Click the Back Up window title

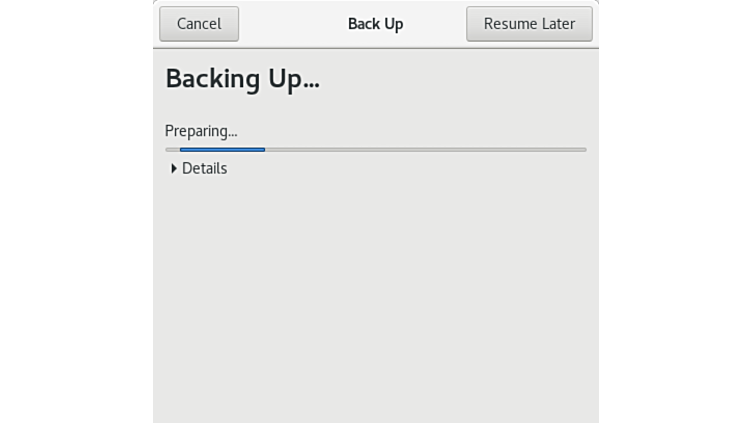[375, 24]
